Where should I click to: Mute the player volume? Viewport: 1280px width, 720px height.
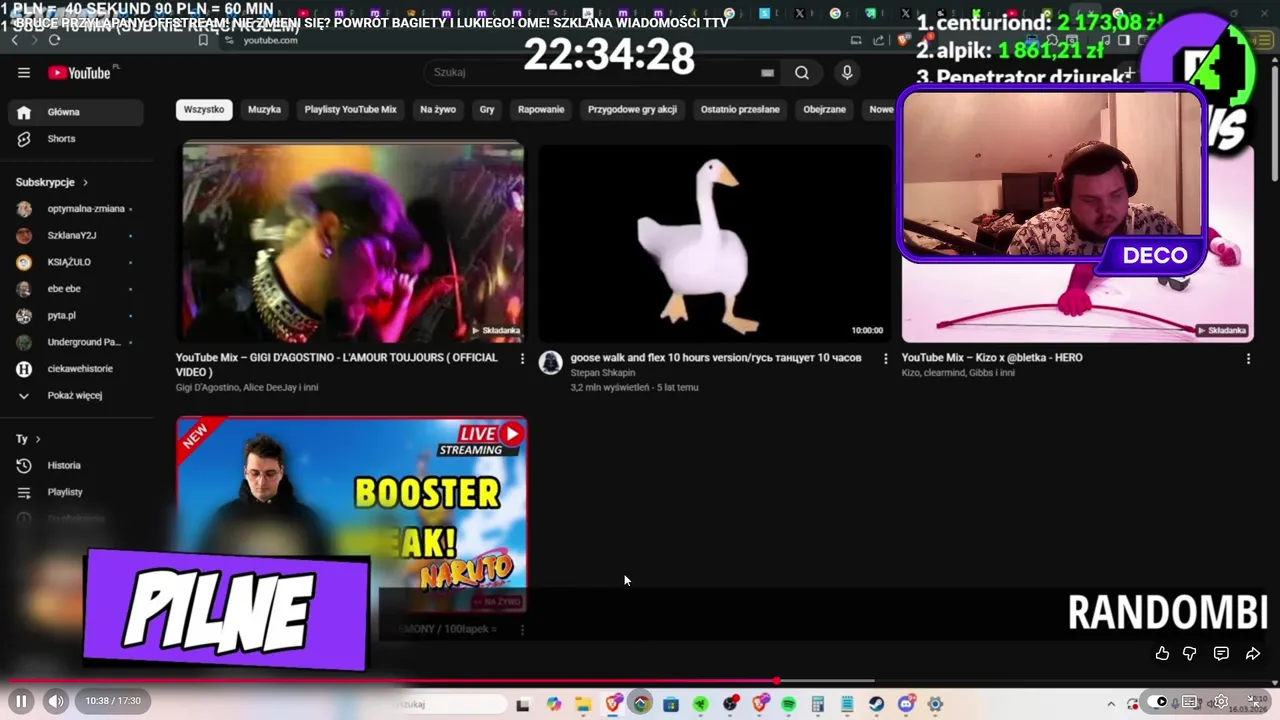click(x=56, y=701)
